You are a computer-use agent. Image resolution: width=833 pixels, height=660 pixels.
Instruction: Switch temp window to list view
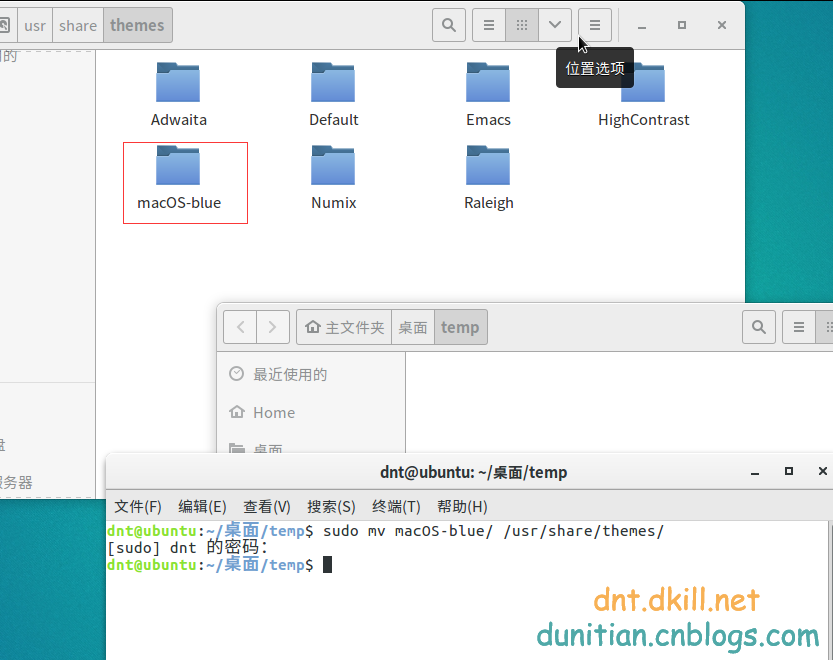798,327
